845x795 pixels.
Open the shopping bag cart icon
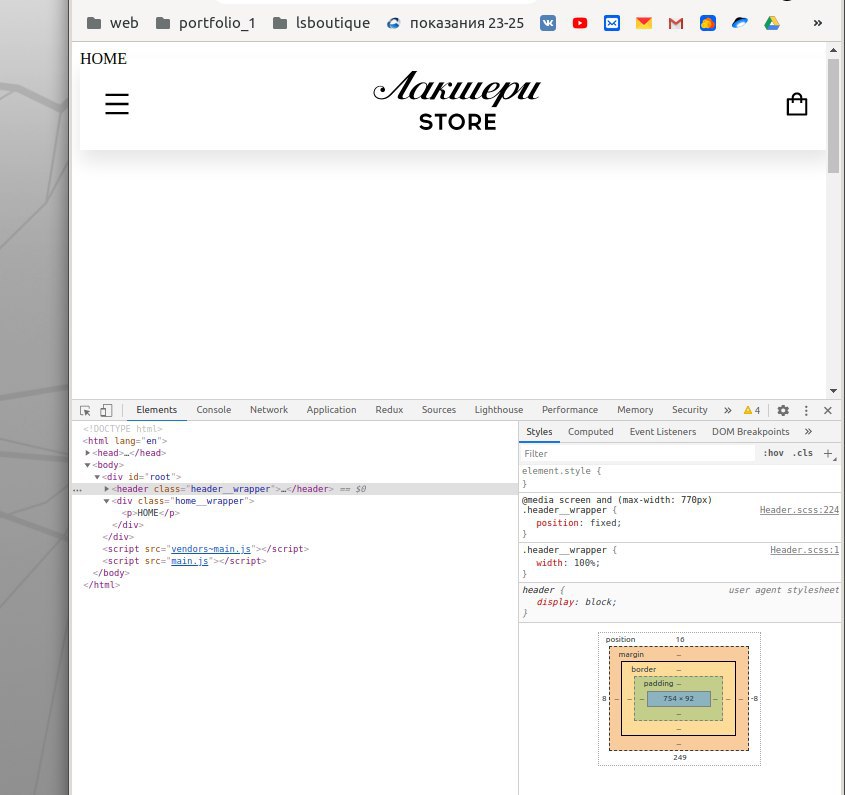tap(796, 105)
